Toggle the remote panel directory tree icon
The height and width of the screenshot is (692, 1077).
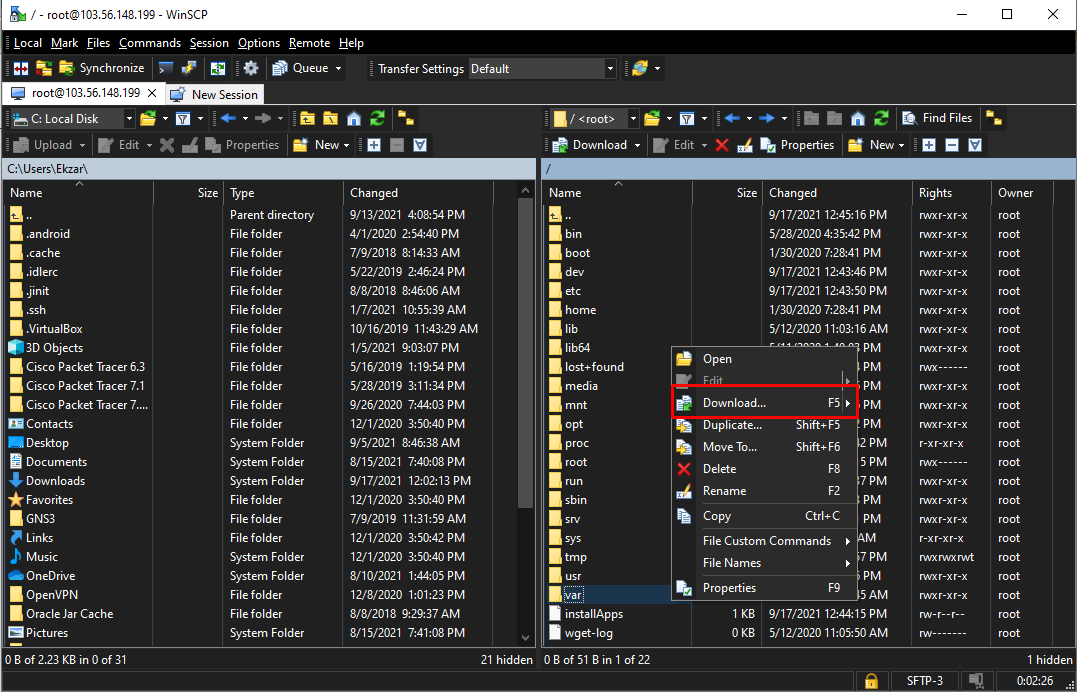click(x=993, y=119)
